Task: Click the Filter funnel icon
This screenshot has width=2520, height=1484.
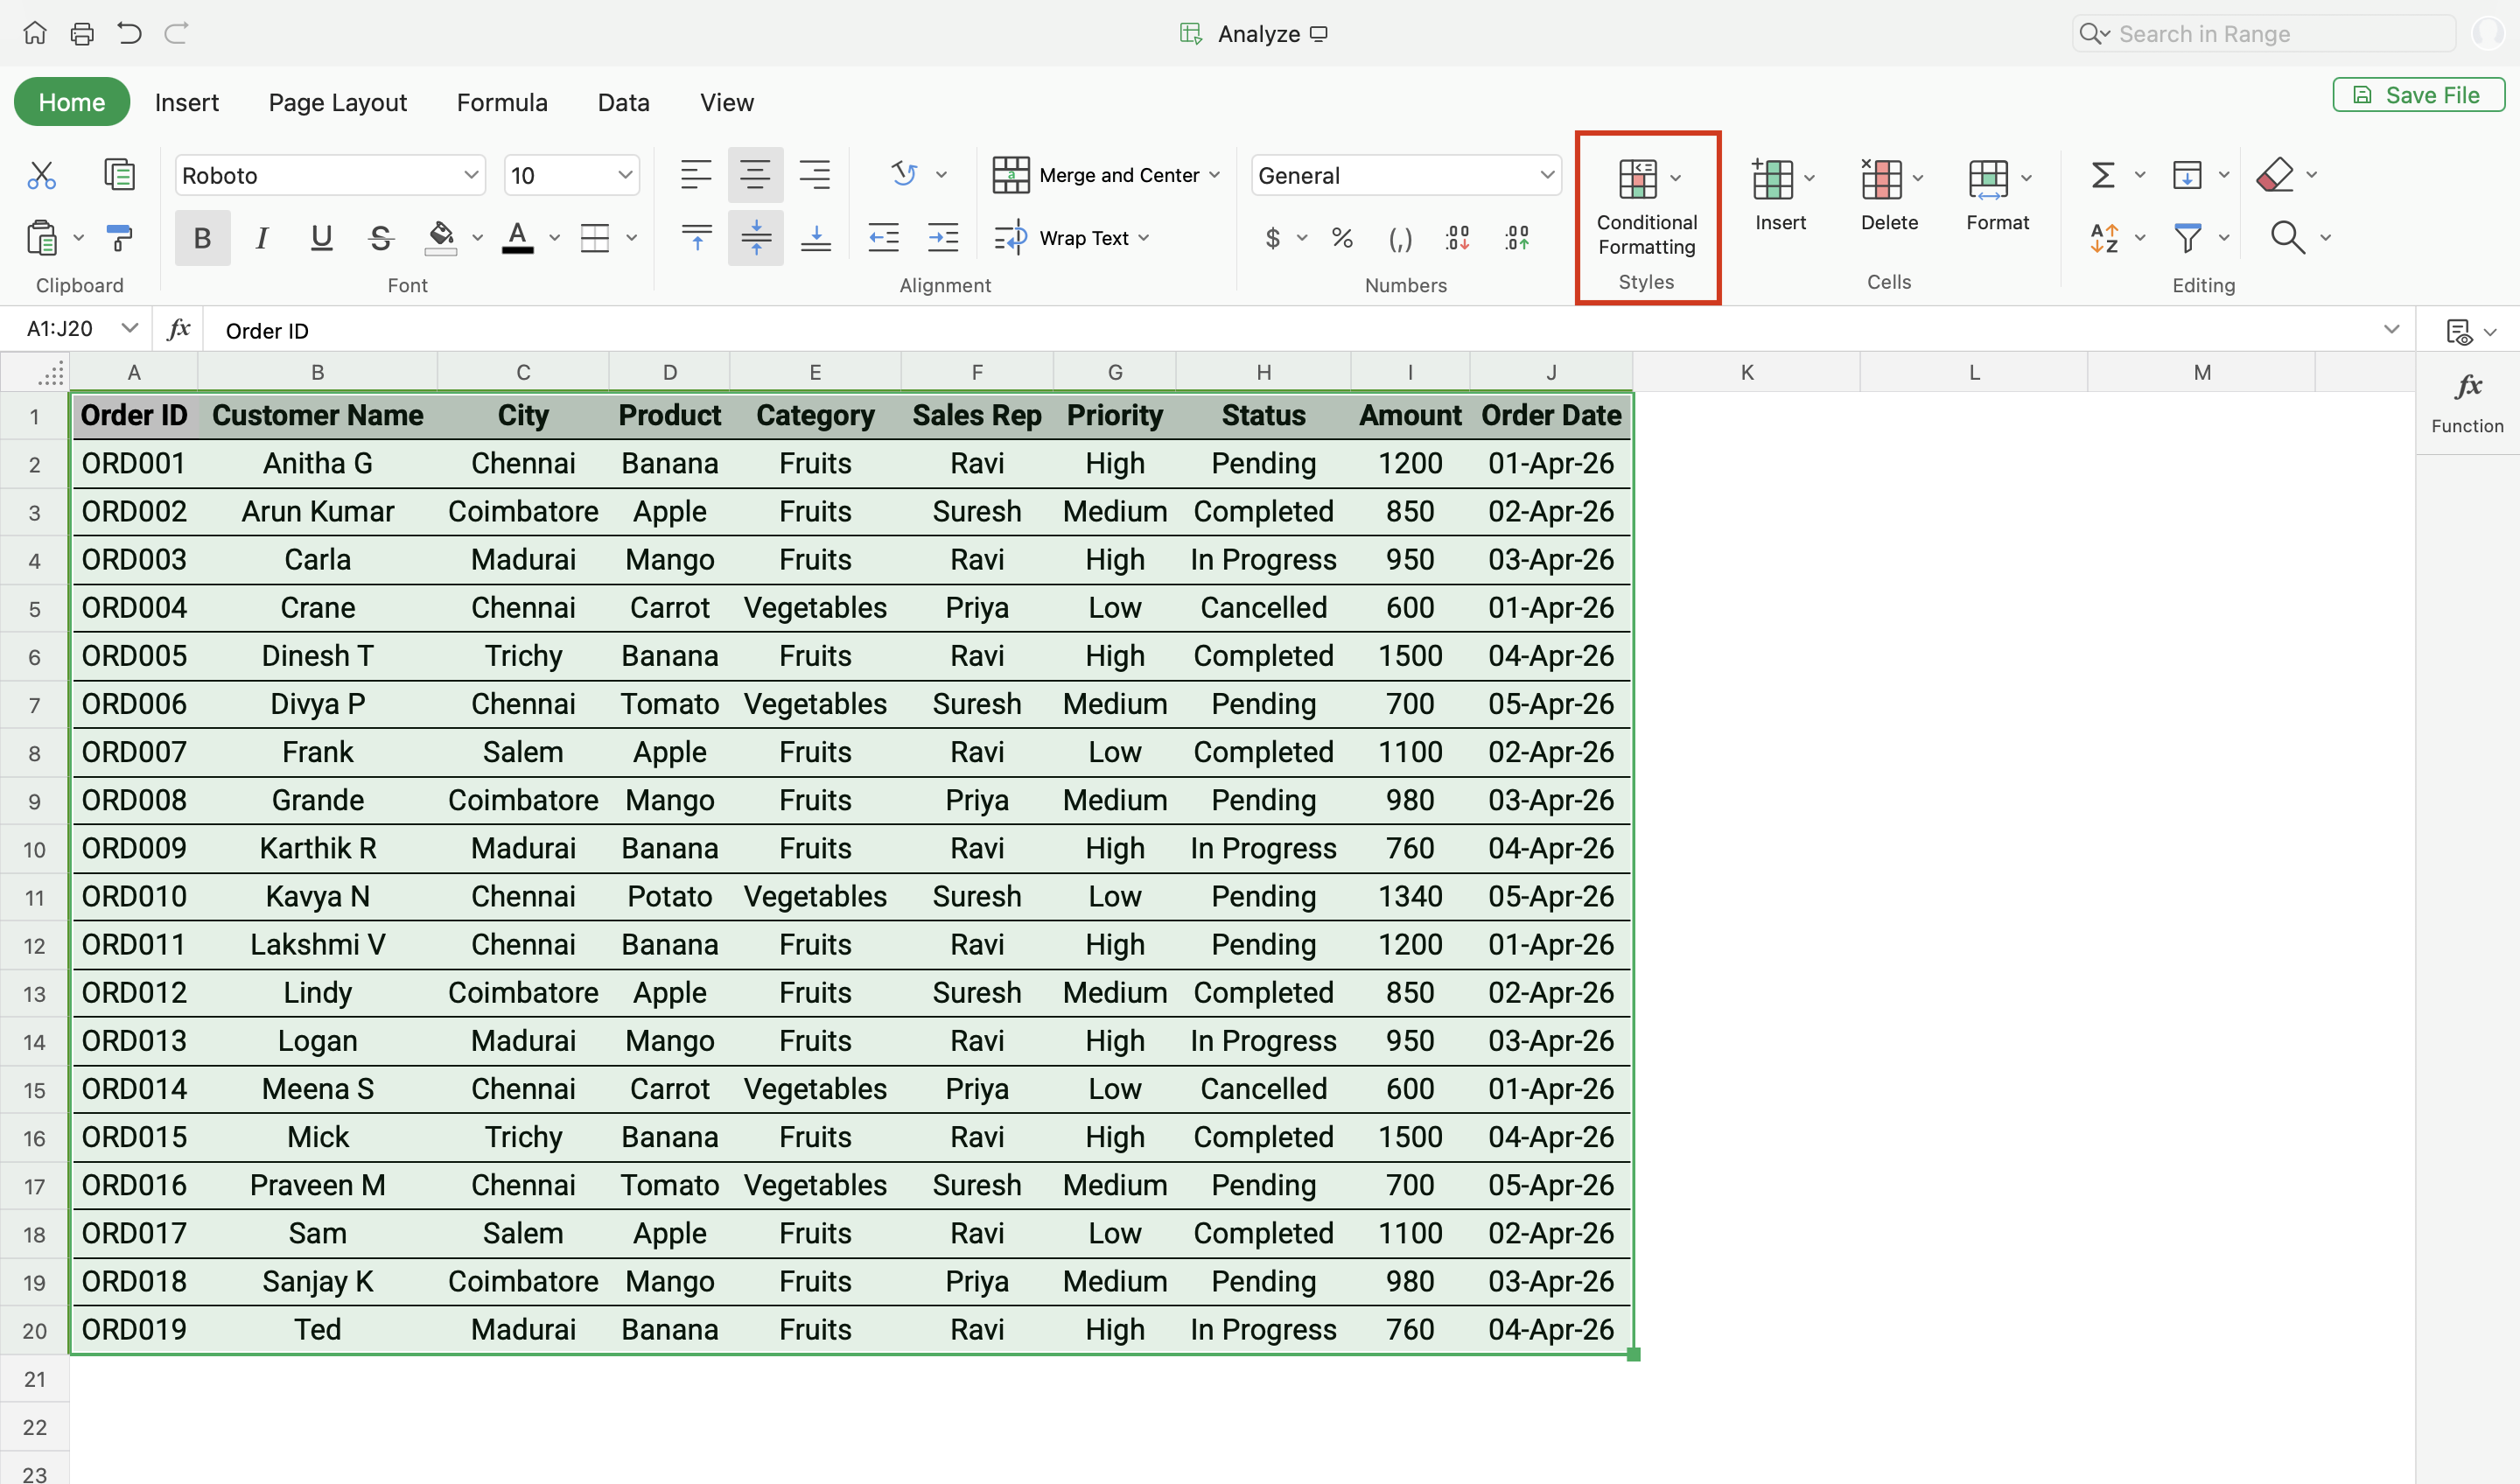Action: tap(2188, 238)
